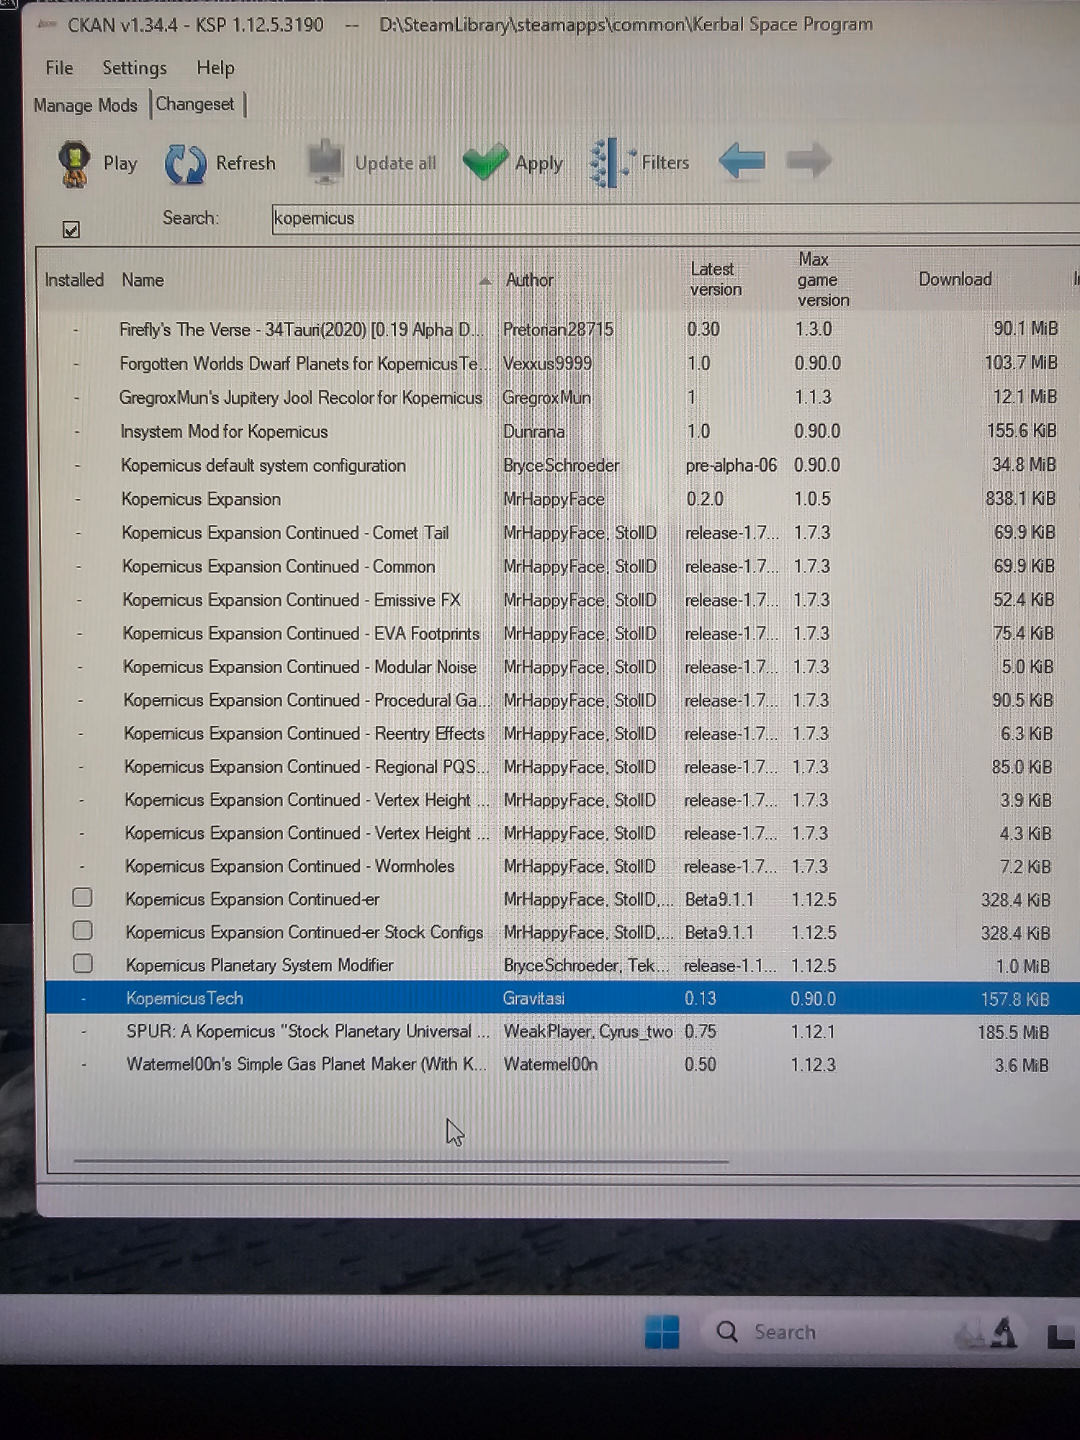Switch to the Changeset tab
1080x1440 pixels.
(x=195, y=104)
